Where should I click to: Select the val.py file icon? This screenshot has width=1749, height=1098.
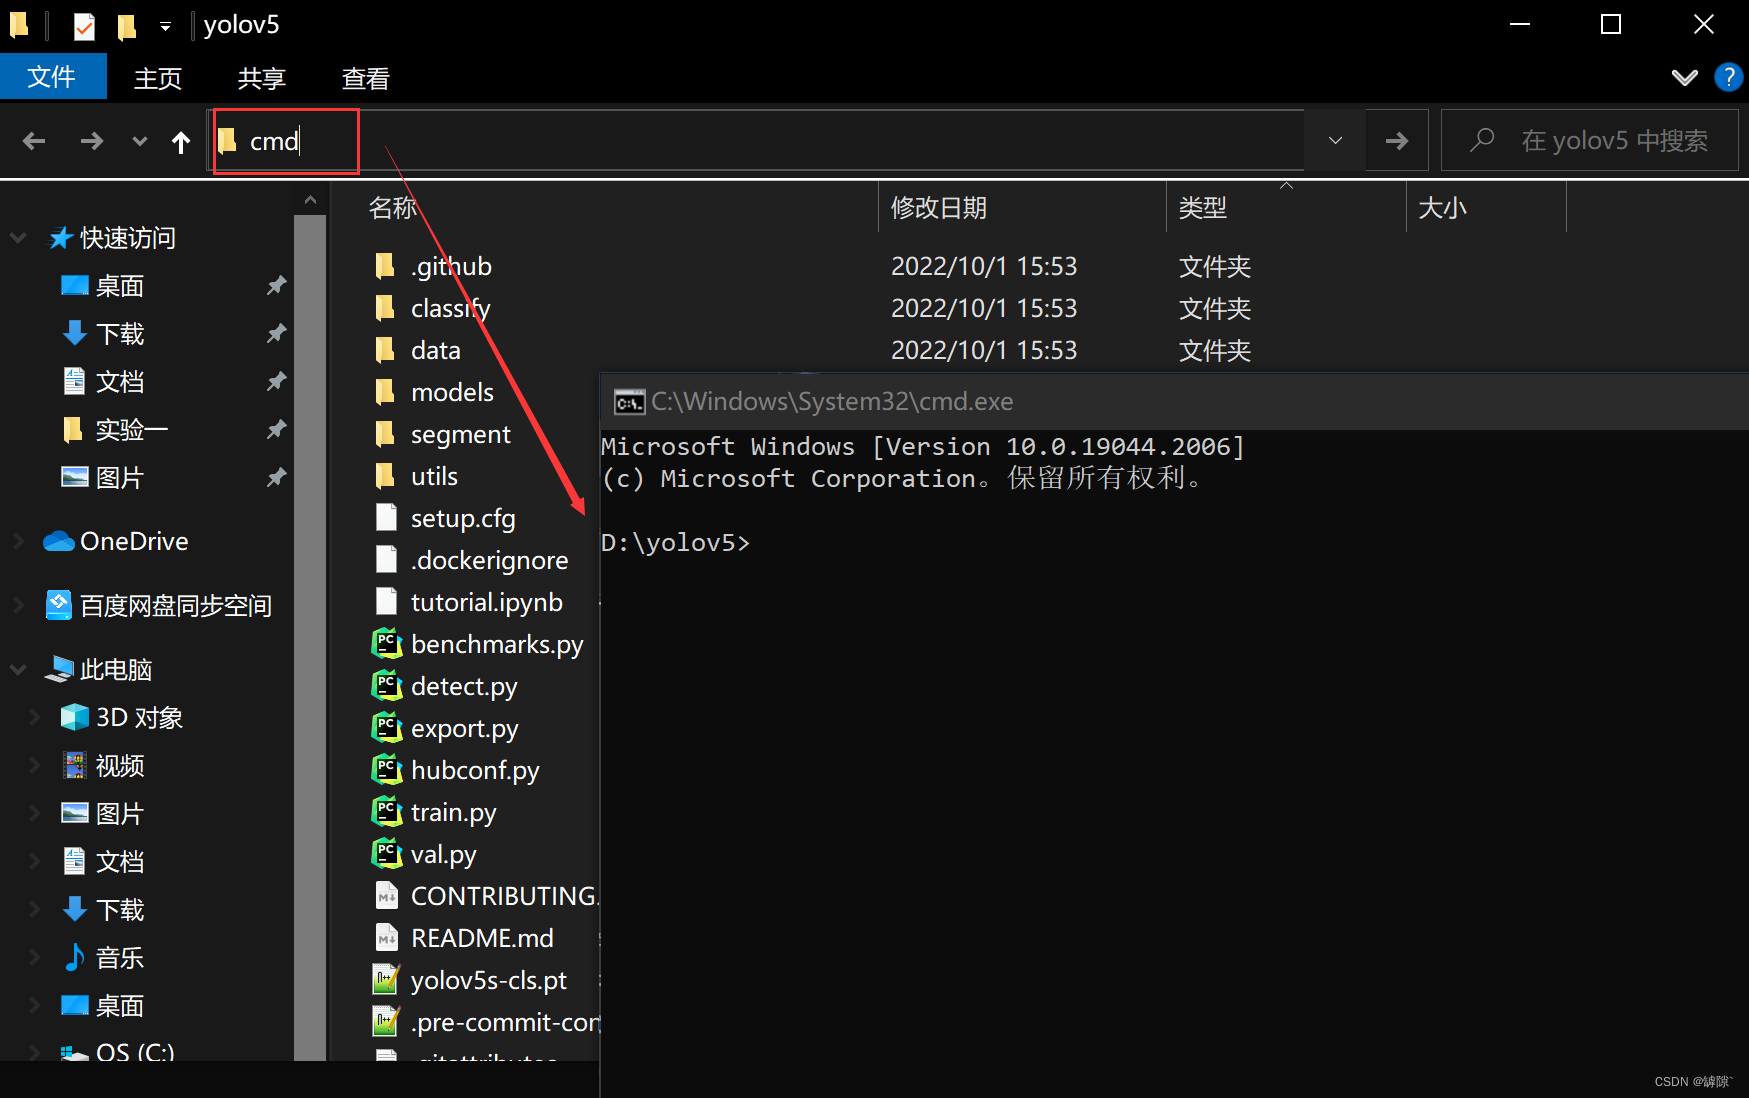tap(387, 854)
